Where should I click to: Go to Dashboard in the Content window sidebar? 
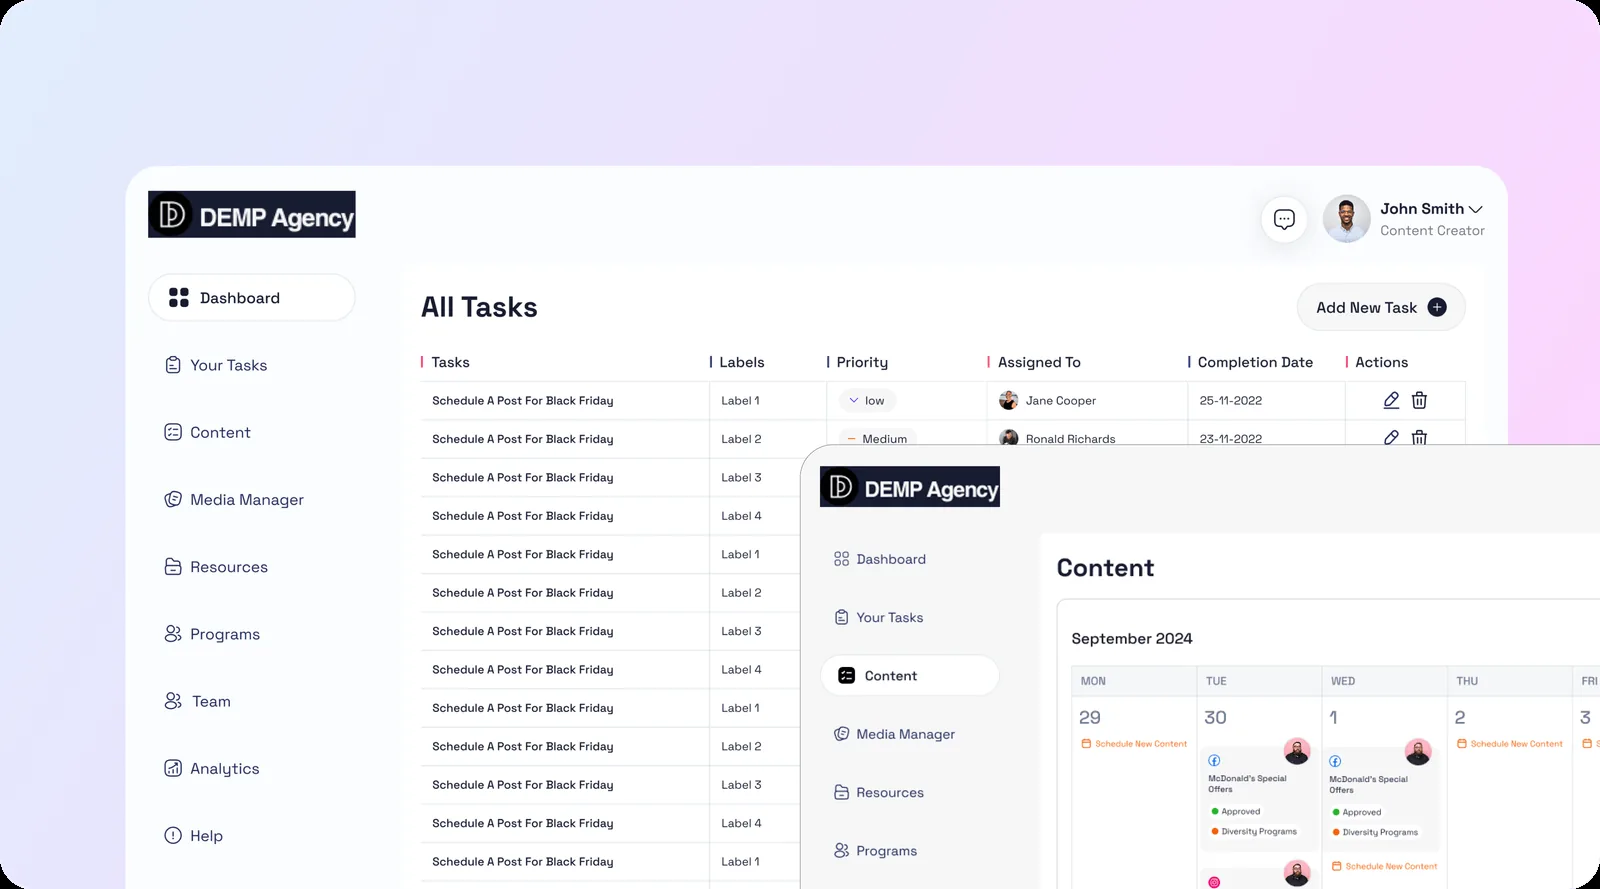point(880,559)
